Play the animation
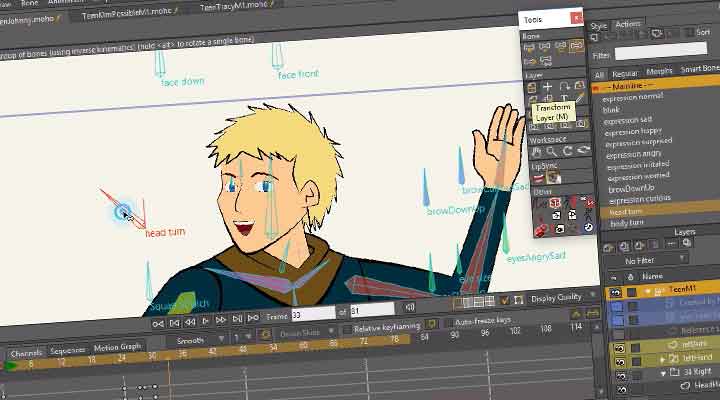This screenshot has width=720, height=400. click(205, 321)
